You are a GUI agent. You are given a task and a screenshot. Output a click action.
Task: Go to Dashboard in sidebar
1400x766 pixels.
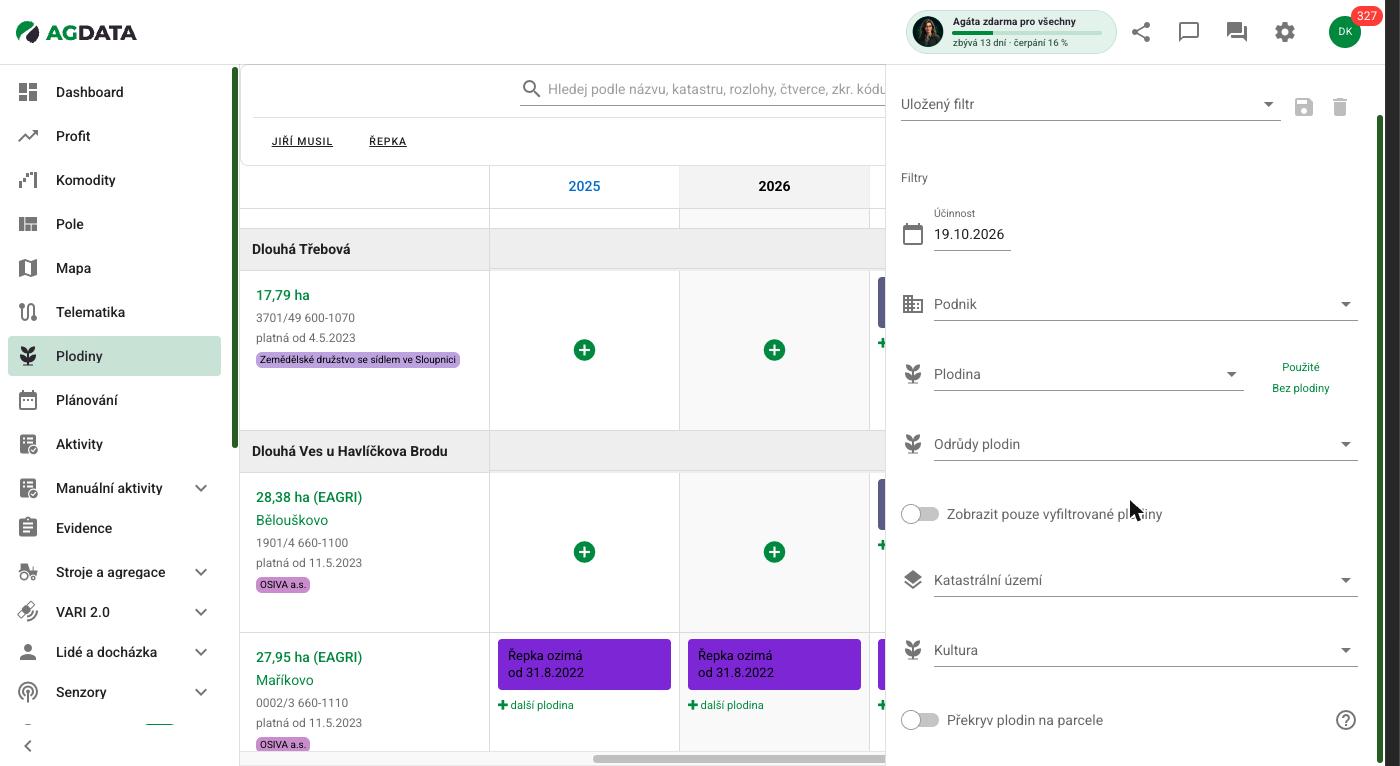pos(114,92)
